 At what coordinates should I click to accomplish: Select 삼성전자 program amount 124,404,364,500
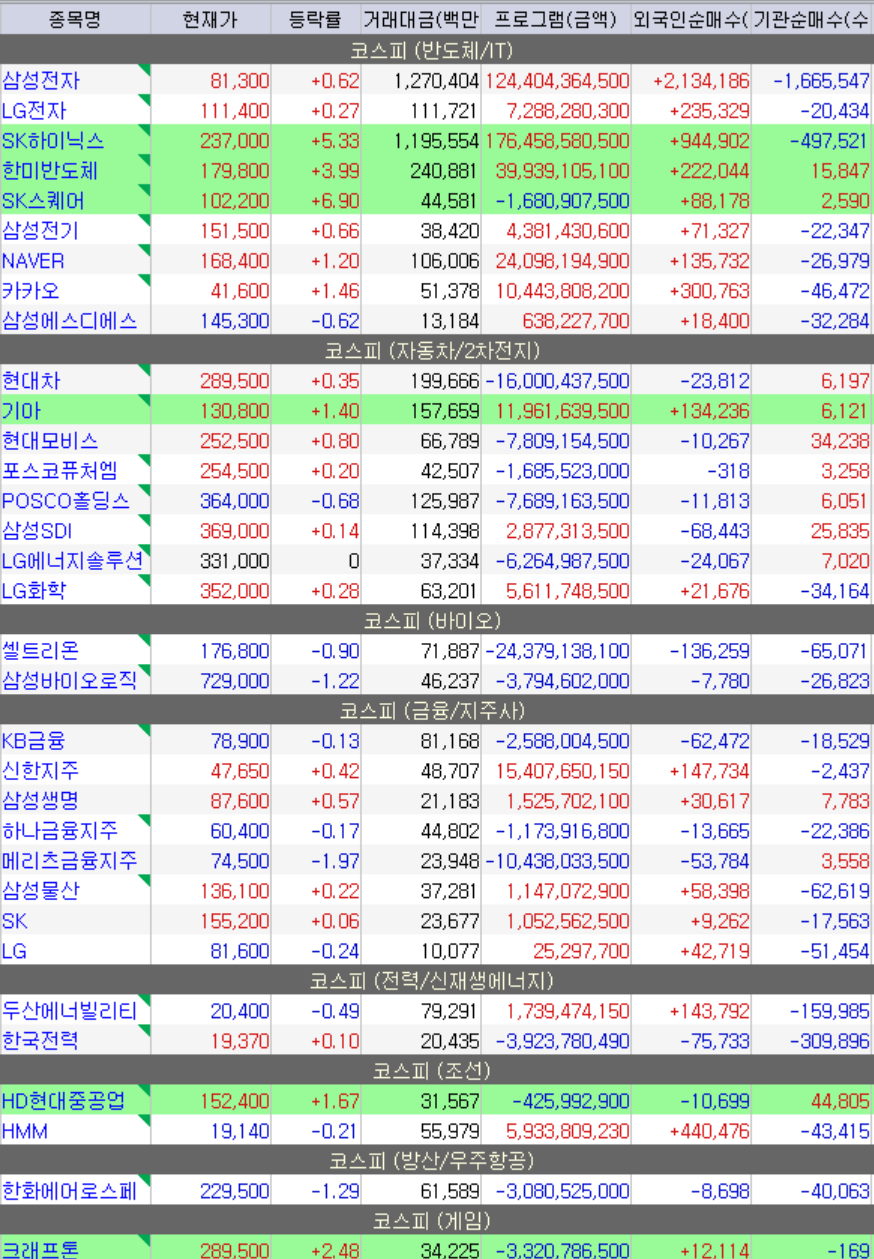coord(557,81)
